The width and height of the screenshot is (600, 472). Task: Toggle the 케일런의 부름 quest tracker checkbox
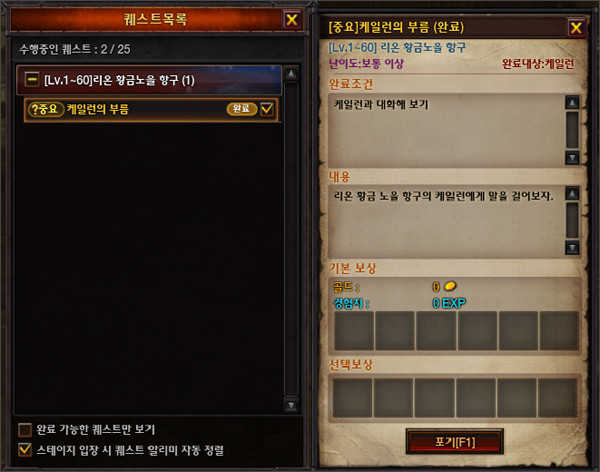coord(267,109)
